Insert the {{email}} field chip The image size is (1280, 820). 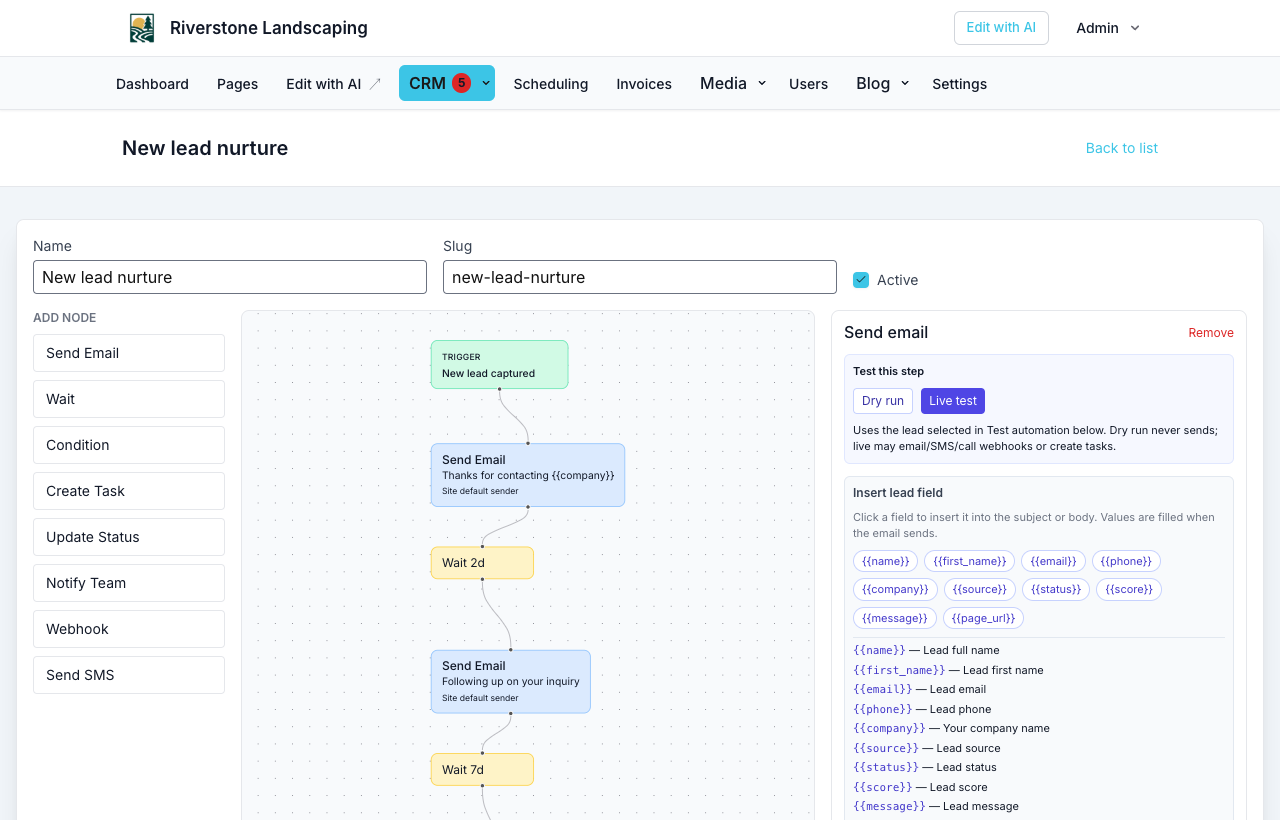(x=1053, y=561)
